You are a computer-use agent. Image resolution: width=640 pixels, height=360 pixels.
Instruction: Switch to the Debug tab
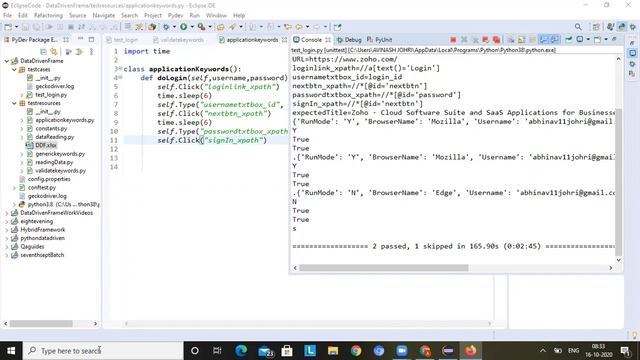tap(349, 40)
